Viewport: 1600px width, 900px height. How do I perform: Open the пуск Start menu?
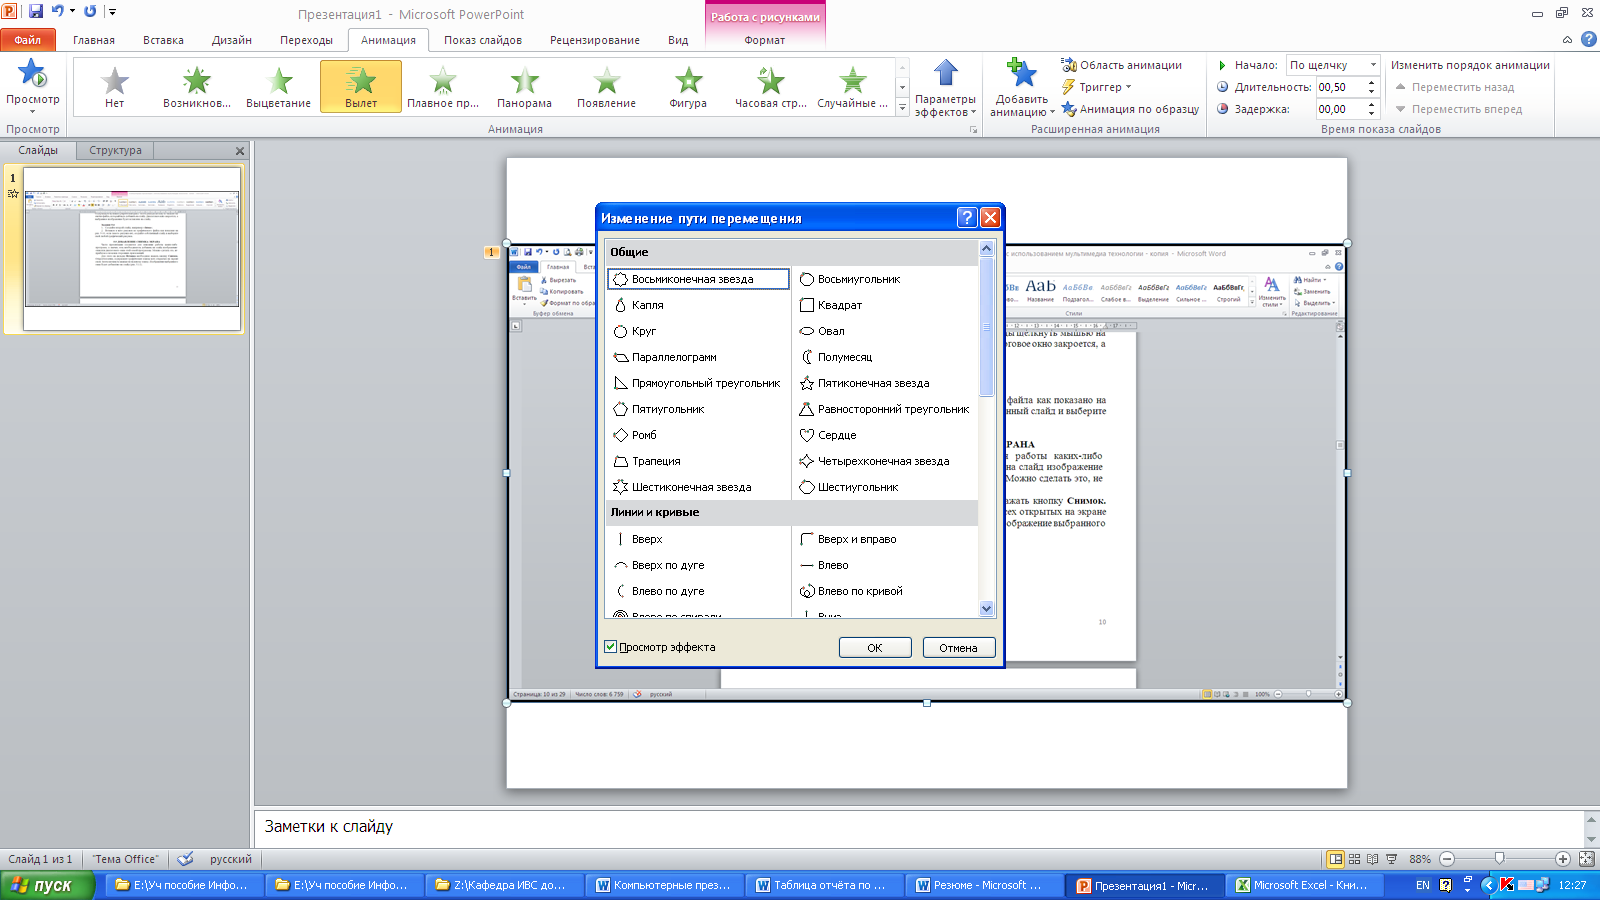coord(47,885)
